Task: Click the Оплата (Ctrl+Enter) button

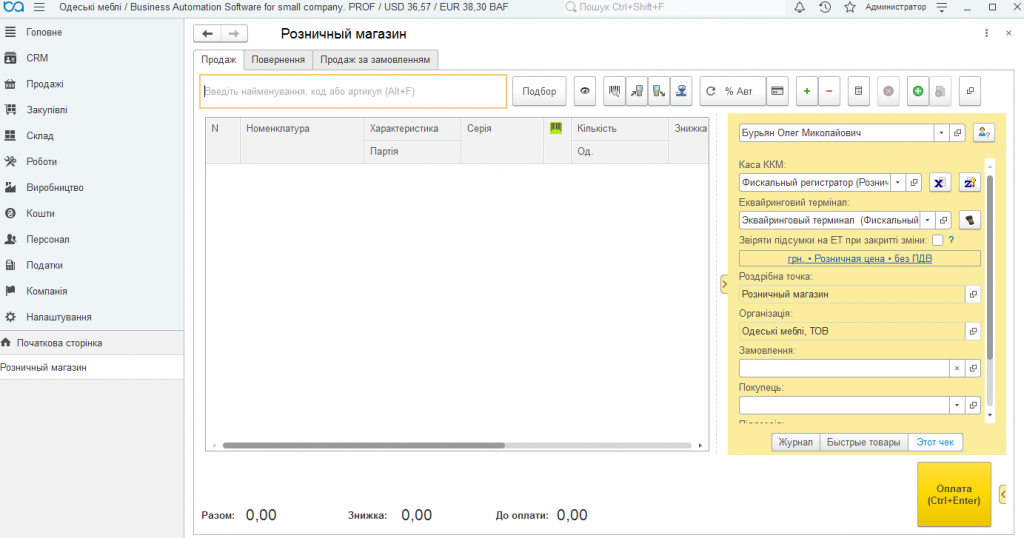Action: click(953, 494)
